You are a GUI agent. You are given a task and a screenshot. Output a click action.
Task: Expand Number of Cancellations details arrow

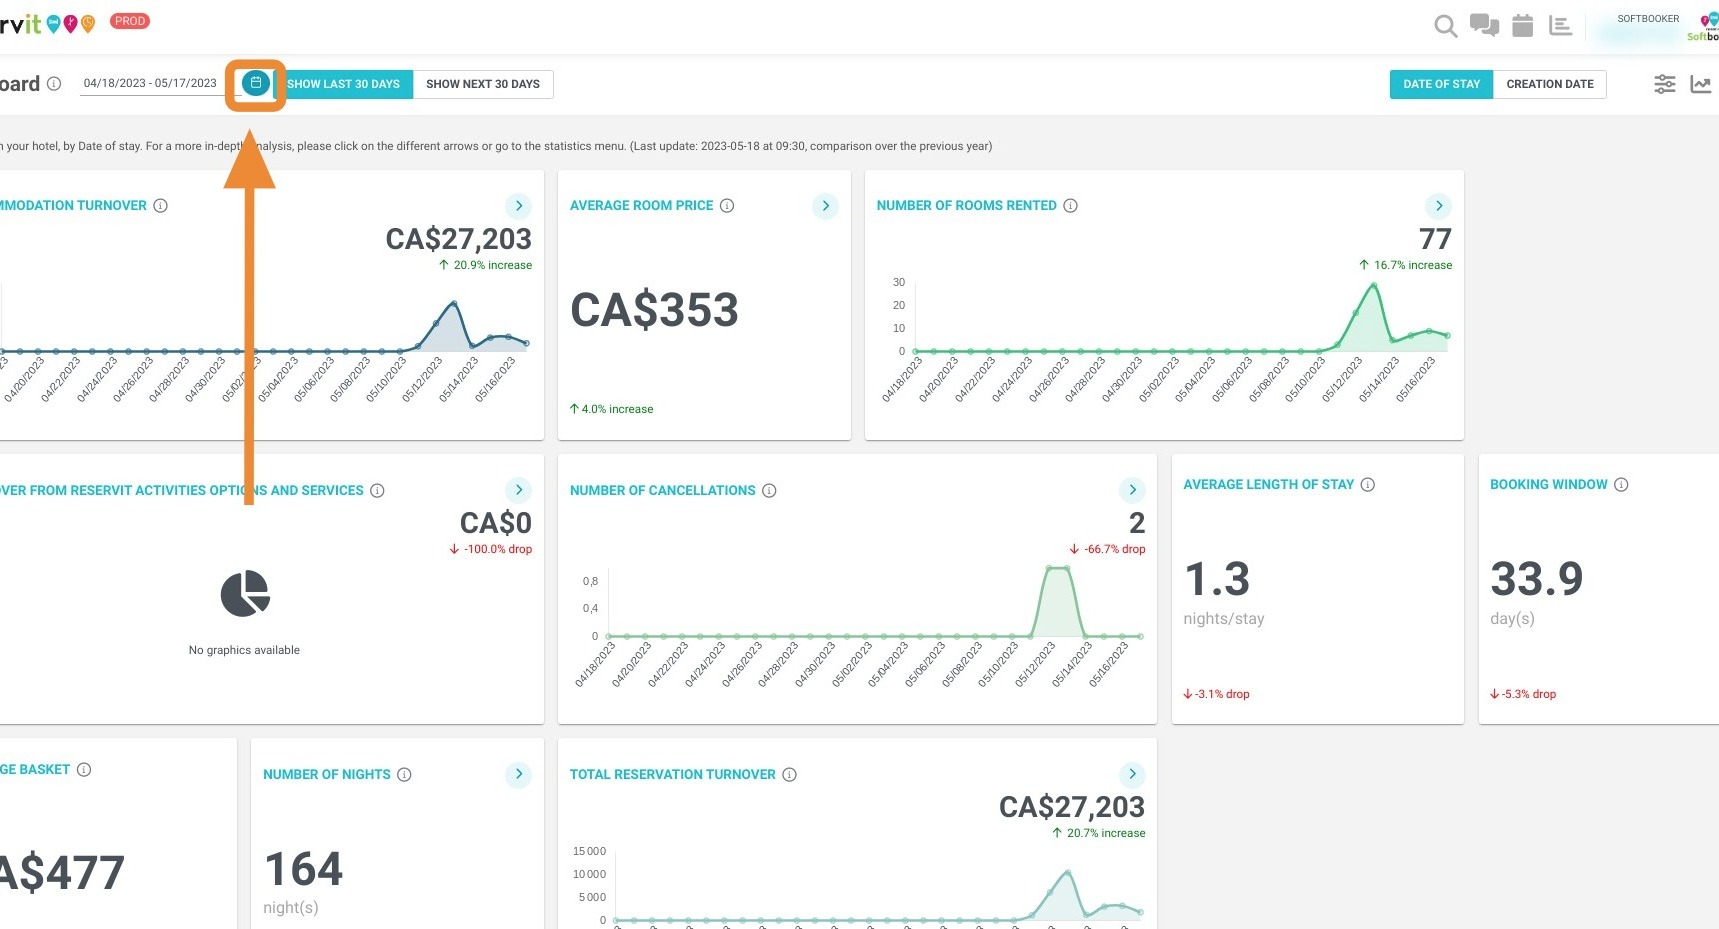[x=1132, y=490]
